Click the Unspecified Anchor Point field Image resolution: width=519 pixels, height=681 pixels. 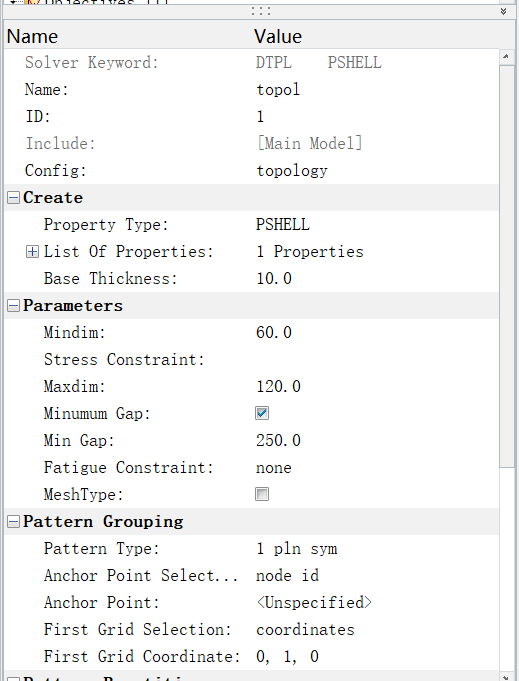click(x=376, y=603)
